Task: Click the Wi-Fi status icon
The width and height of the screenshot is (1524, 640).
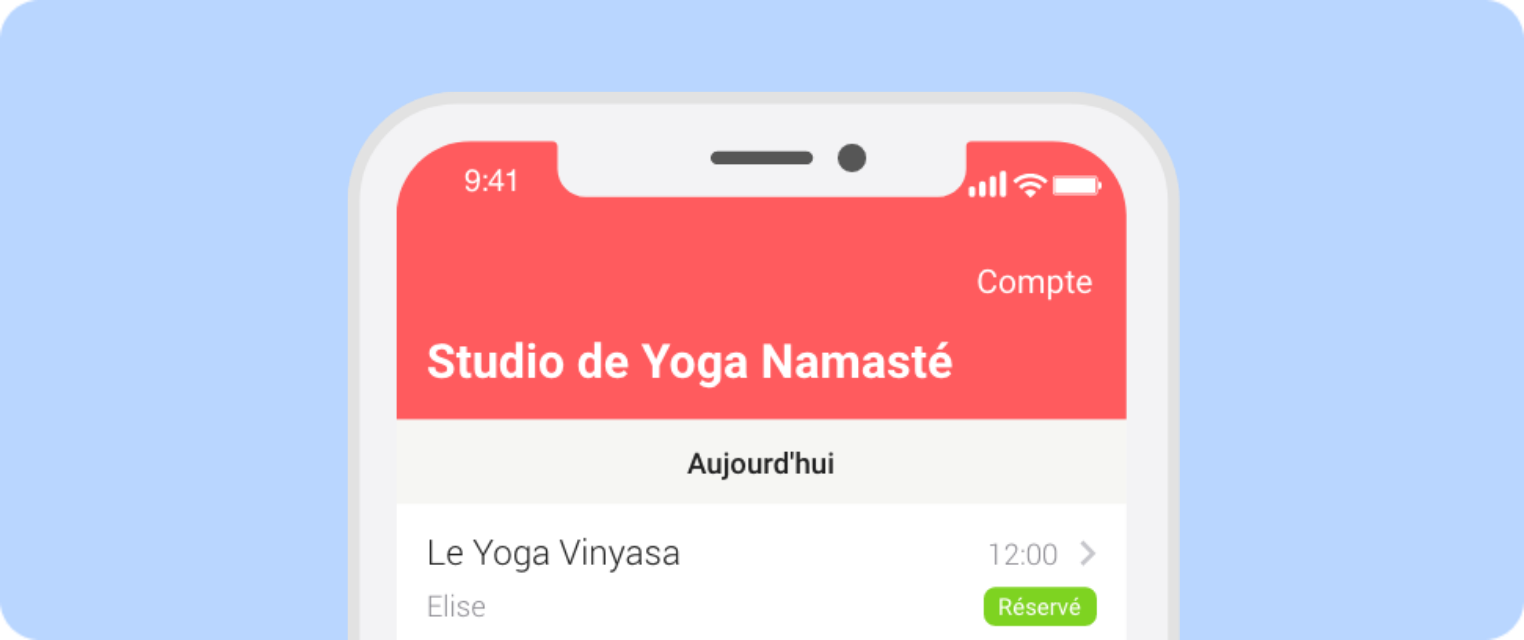Action: click(x=1029, y=184)
